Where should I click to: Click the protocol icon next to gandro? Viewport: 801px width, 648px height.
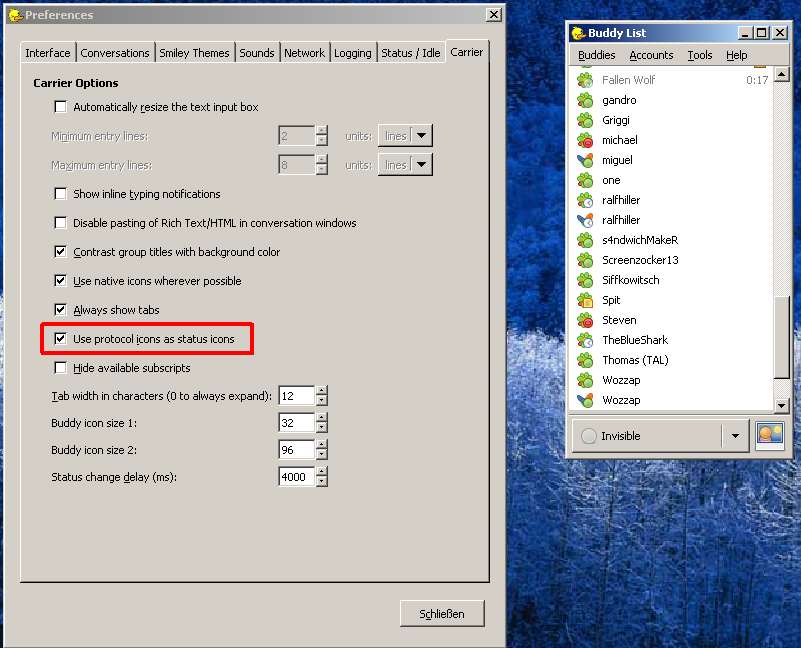585,100
